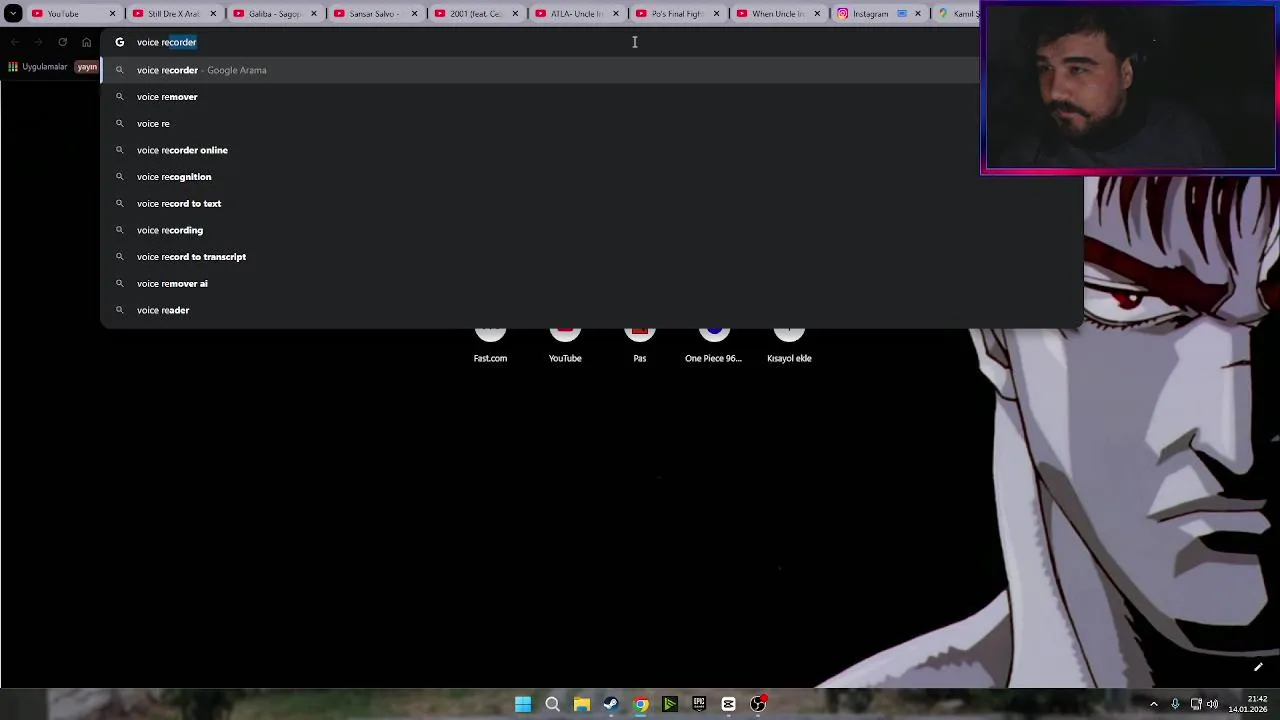Image resolution: width=1280 pixels, height=720 pixels.
Task: Open OBS Studio from the taskbar
Action: [758, 704]
